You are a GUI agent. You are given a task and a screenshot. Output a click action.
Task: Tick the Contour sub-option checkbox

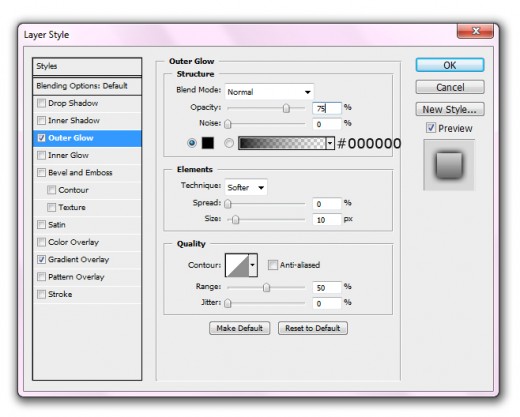click(51, 190)
